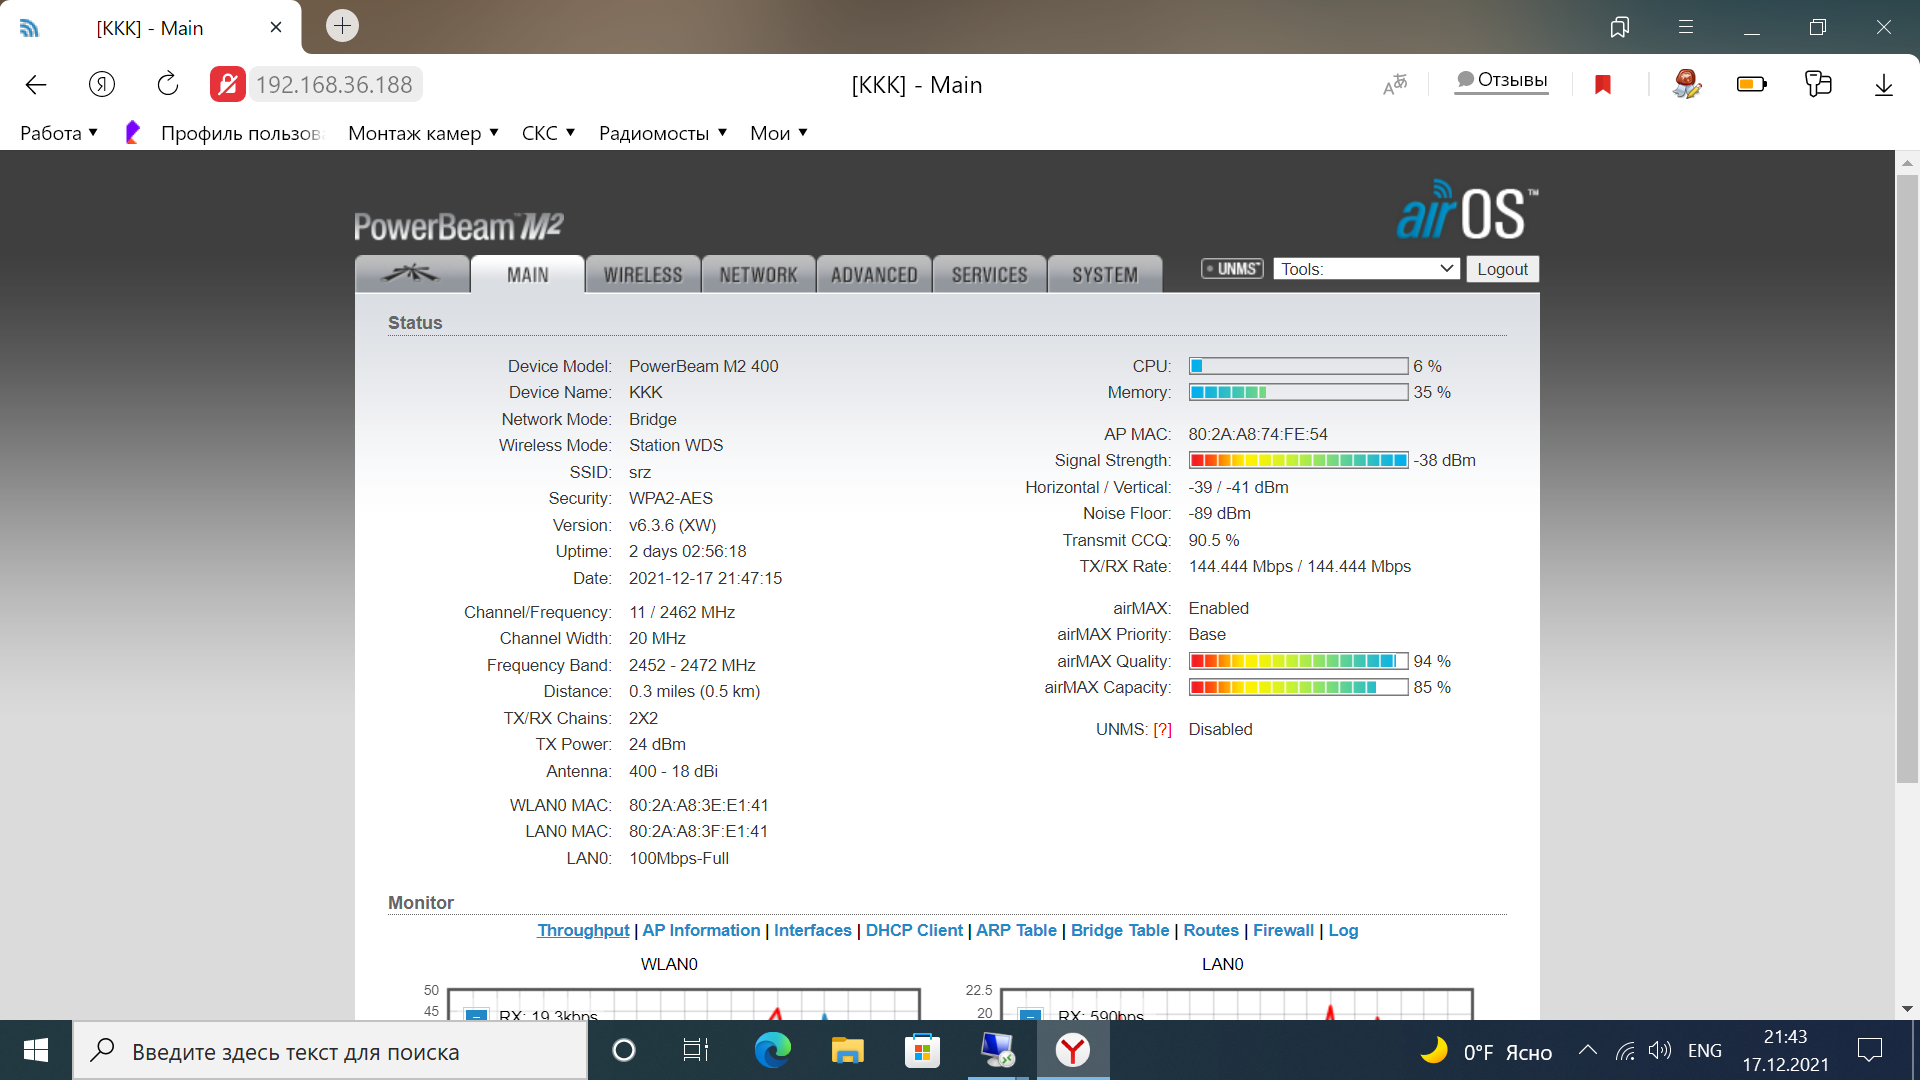
Task: Open the Log monitor link
Action: (1343, 930)
